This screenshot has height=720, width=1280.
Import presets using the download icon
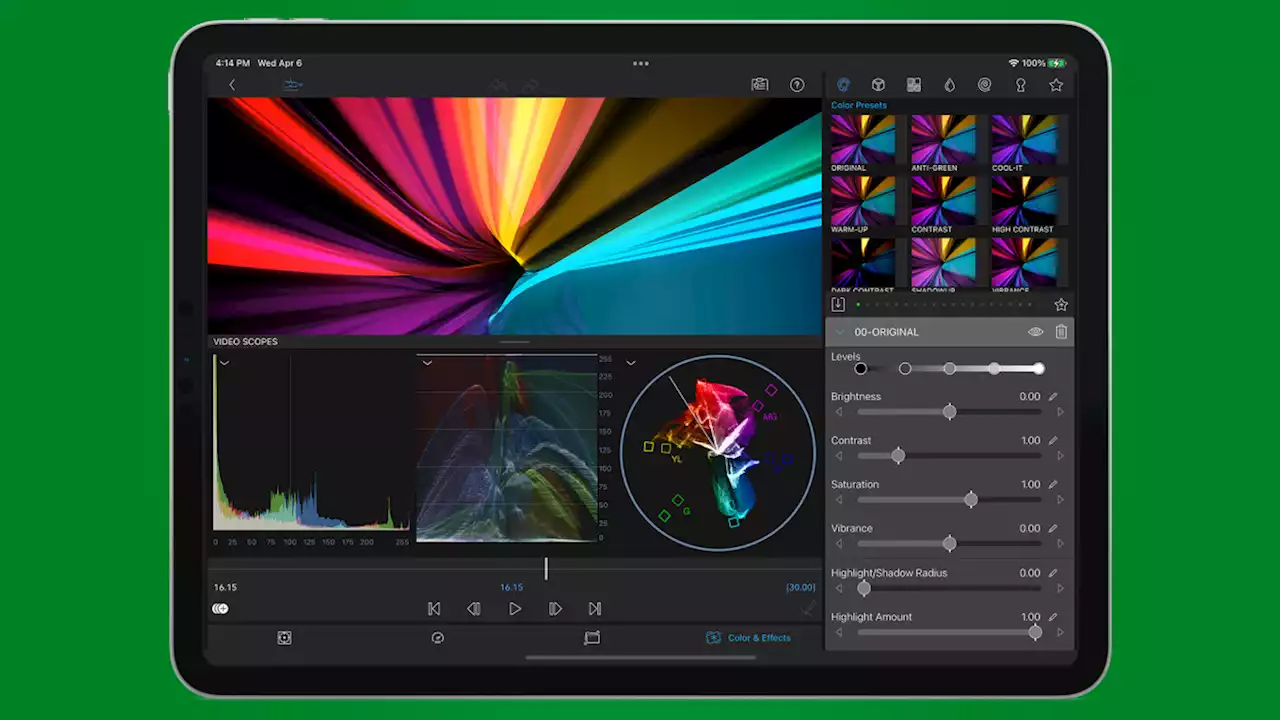click(838, 304)
